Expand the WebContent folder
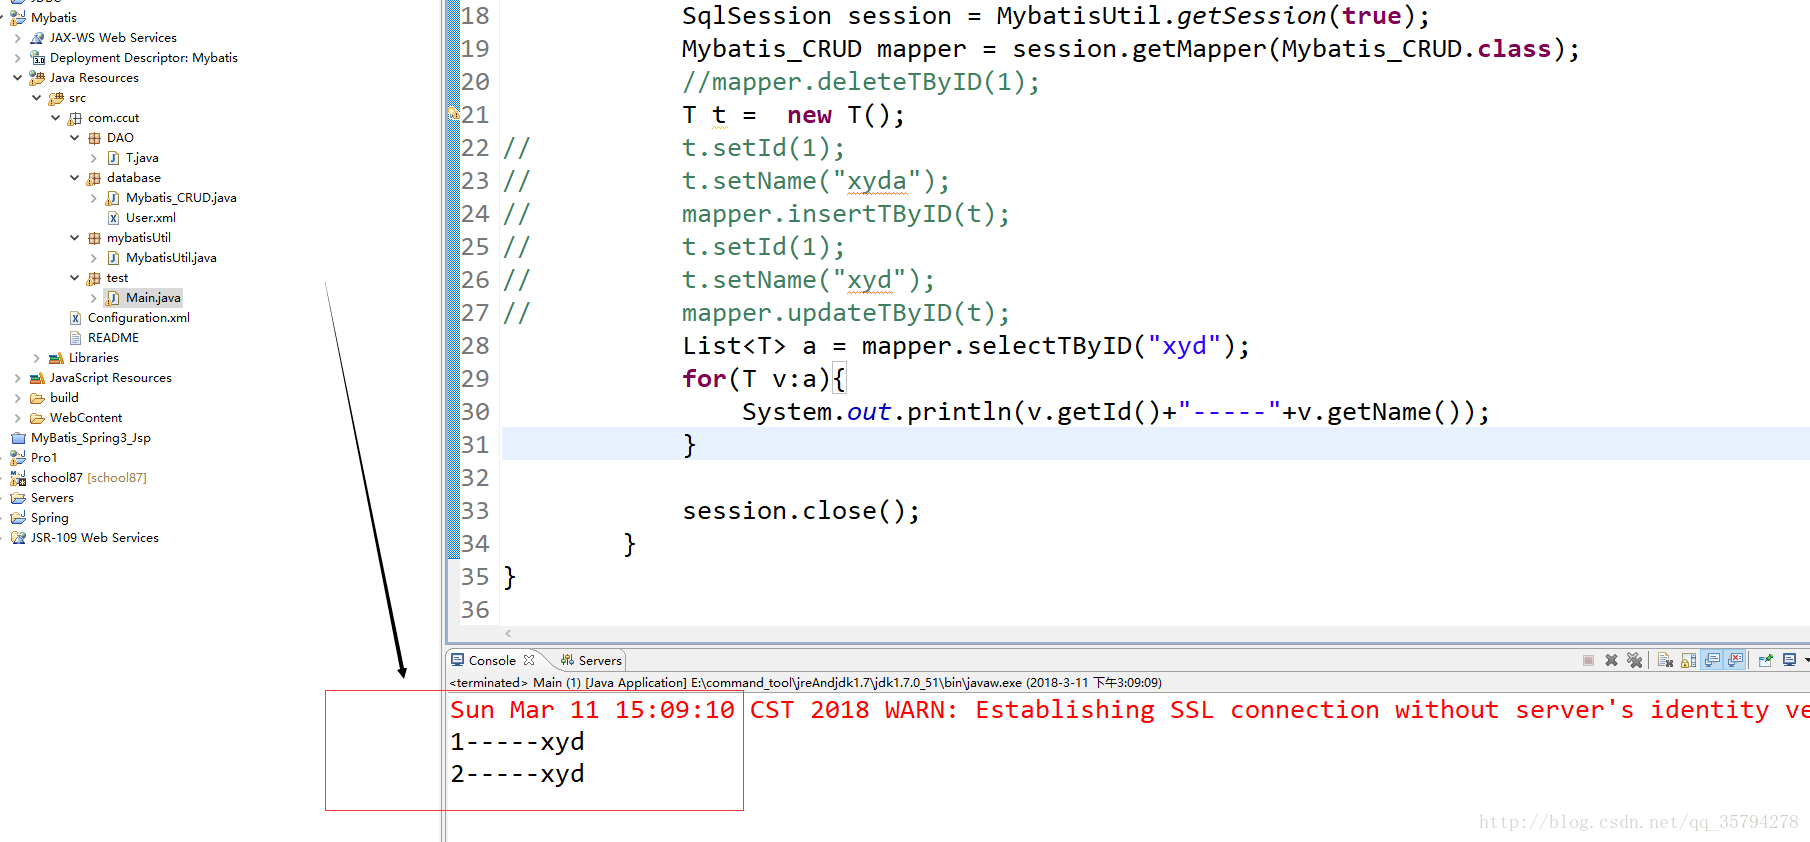The image size is (1810, 842). coord(17,418)
